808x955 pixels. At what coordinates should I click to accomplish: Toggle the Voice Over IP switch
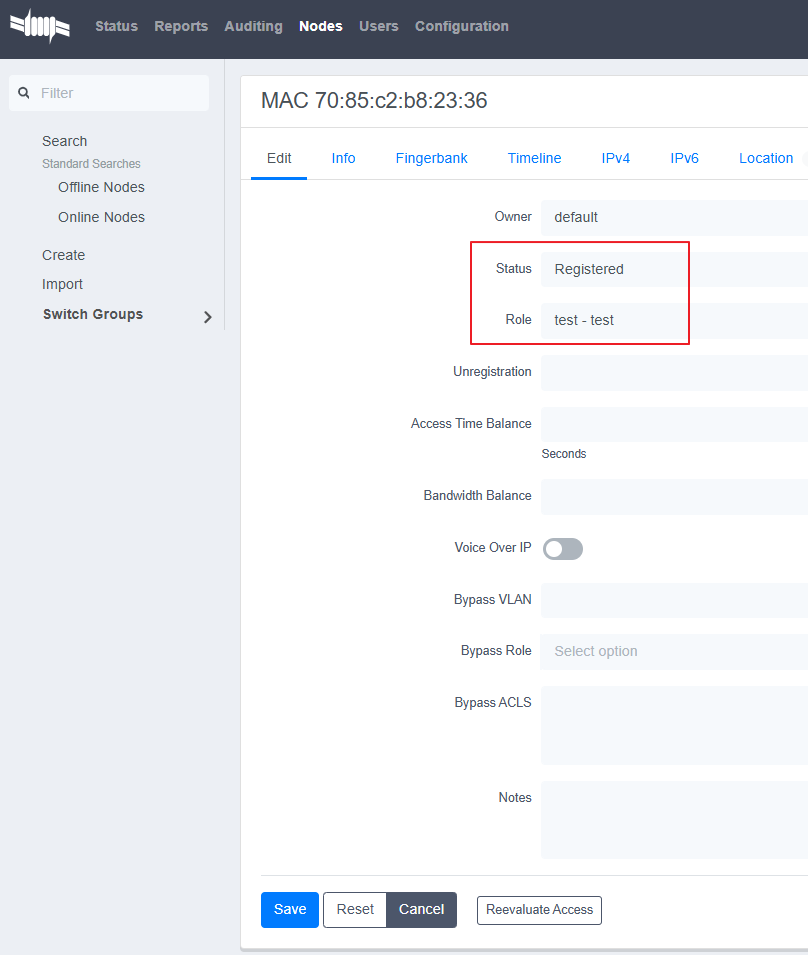click(x=563, y=549)
